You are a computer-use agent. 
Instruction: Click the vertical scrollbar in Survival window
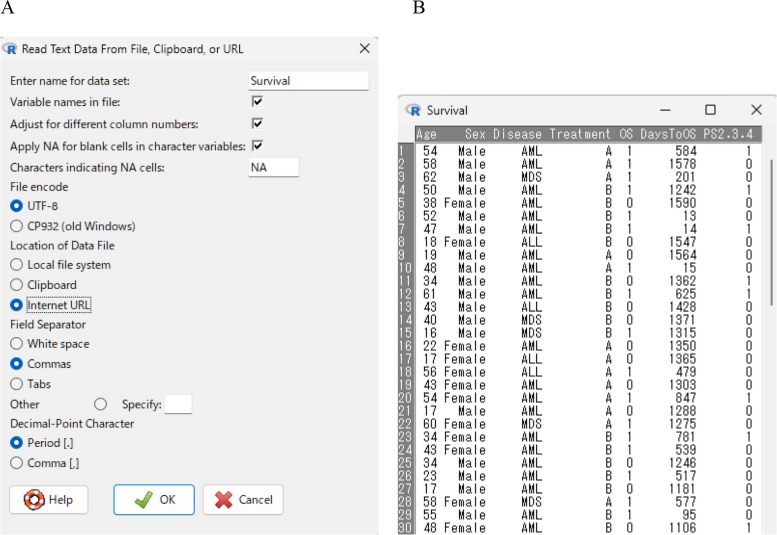(x=771, y=232)
